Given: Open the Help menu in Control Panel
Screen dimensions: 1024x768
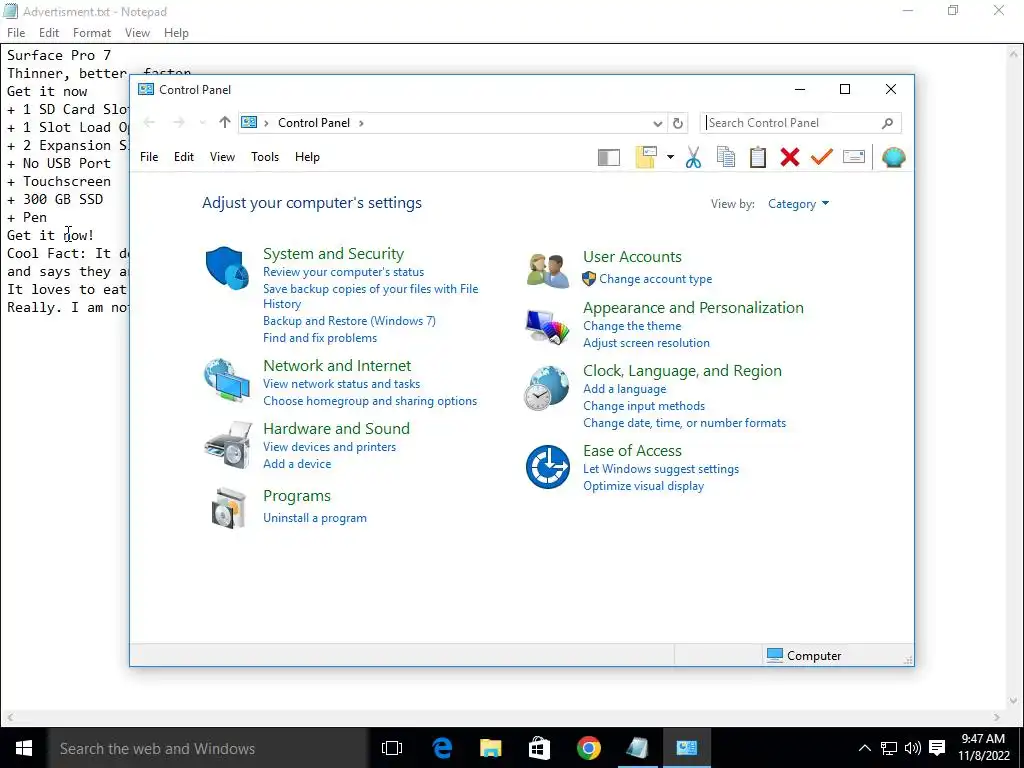Looking at the screenshot, I should tap(307, 157).
